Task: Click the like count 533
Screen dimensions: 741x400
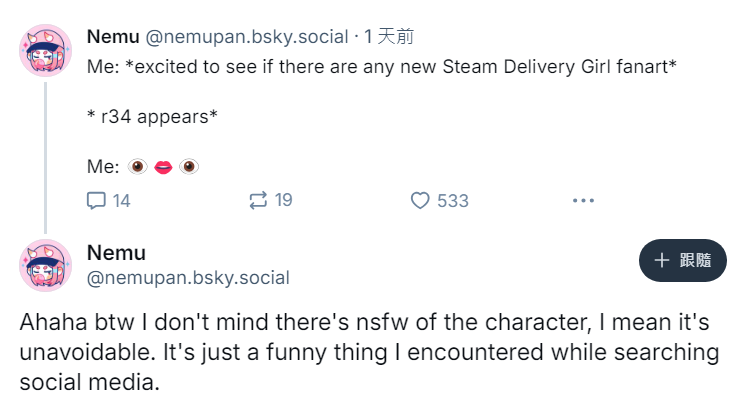Action: 452,200
